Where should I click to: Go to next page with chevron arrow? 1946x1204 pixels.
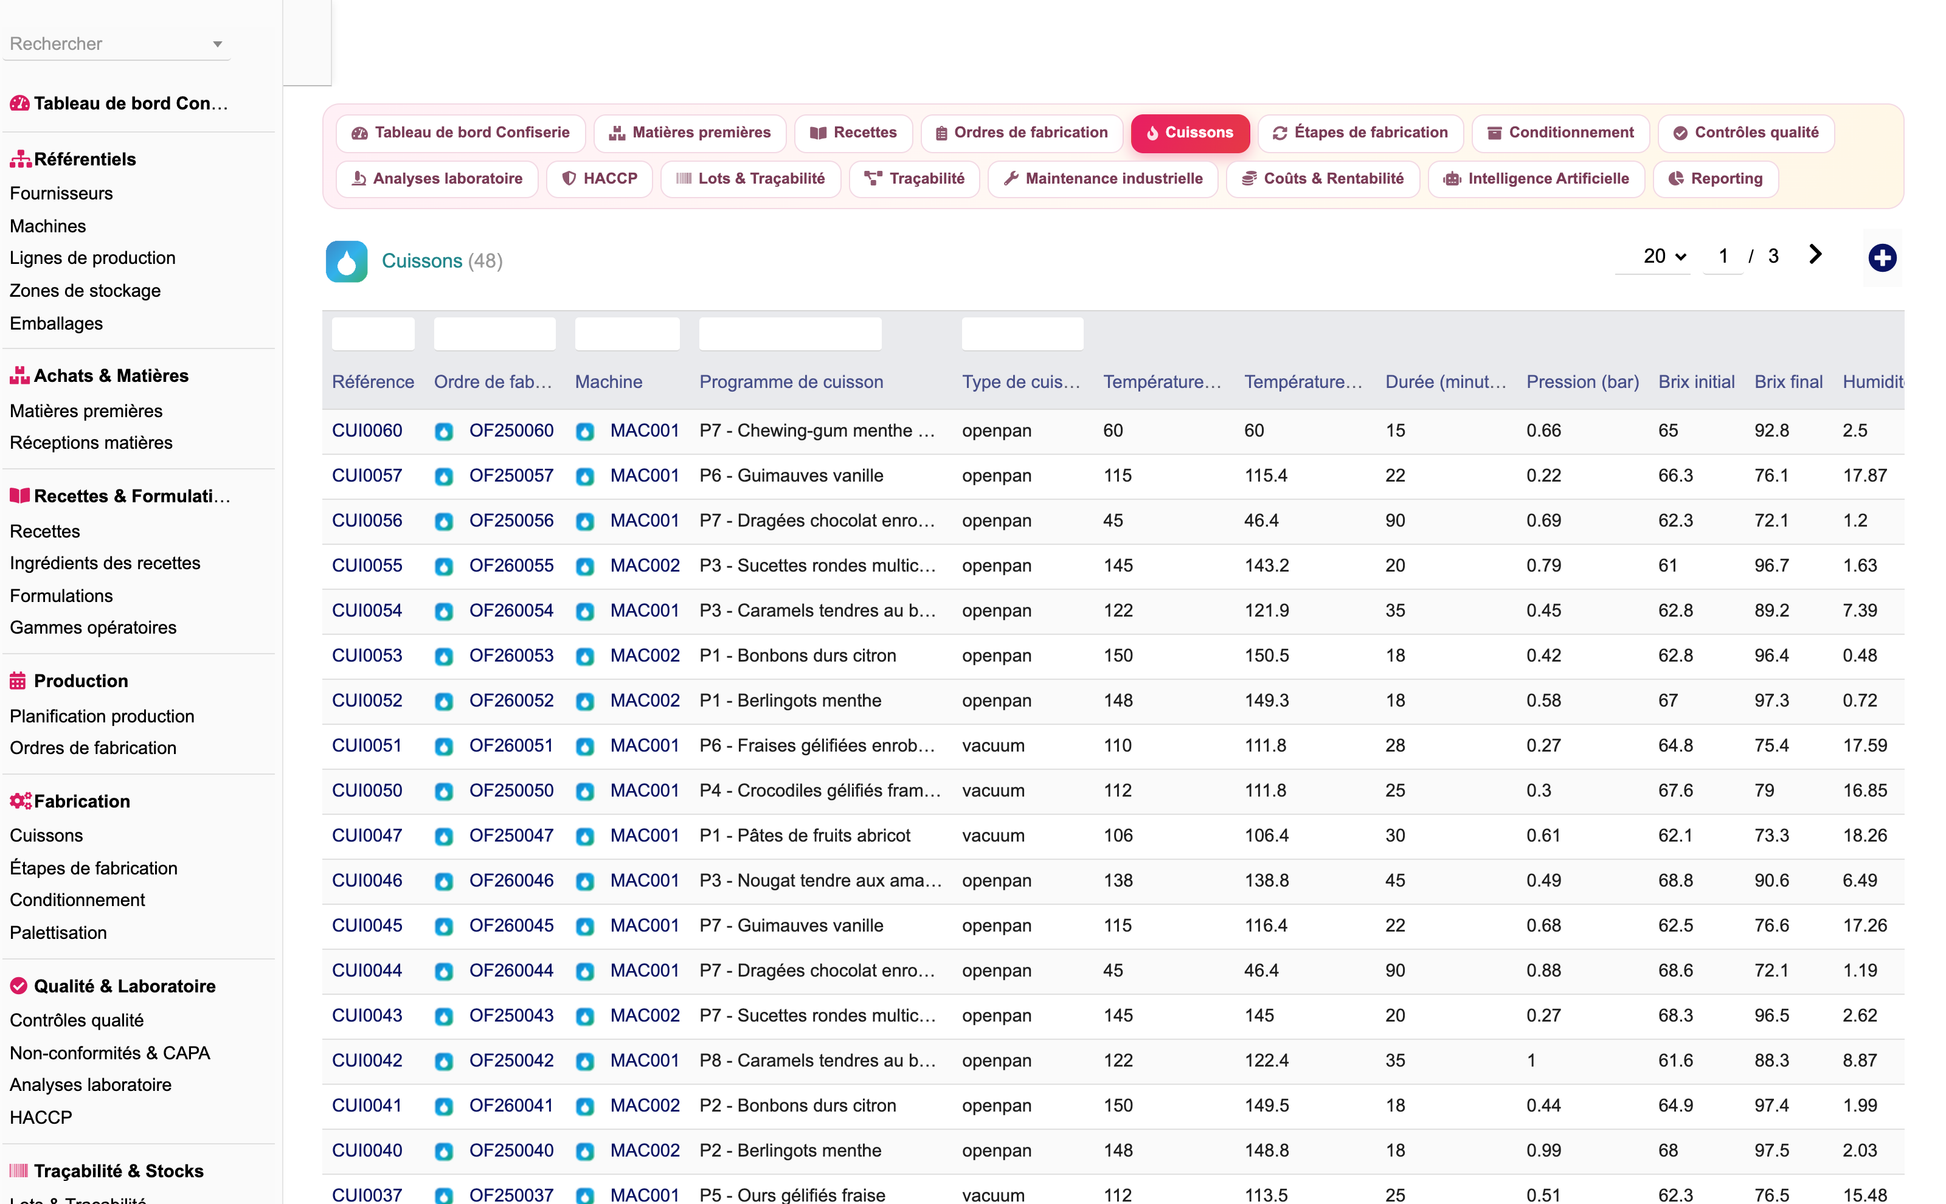1815,255
